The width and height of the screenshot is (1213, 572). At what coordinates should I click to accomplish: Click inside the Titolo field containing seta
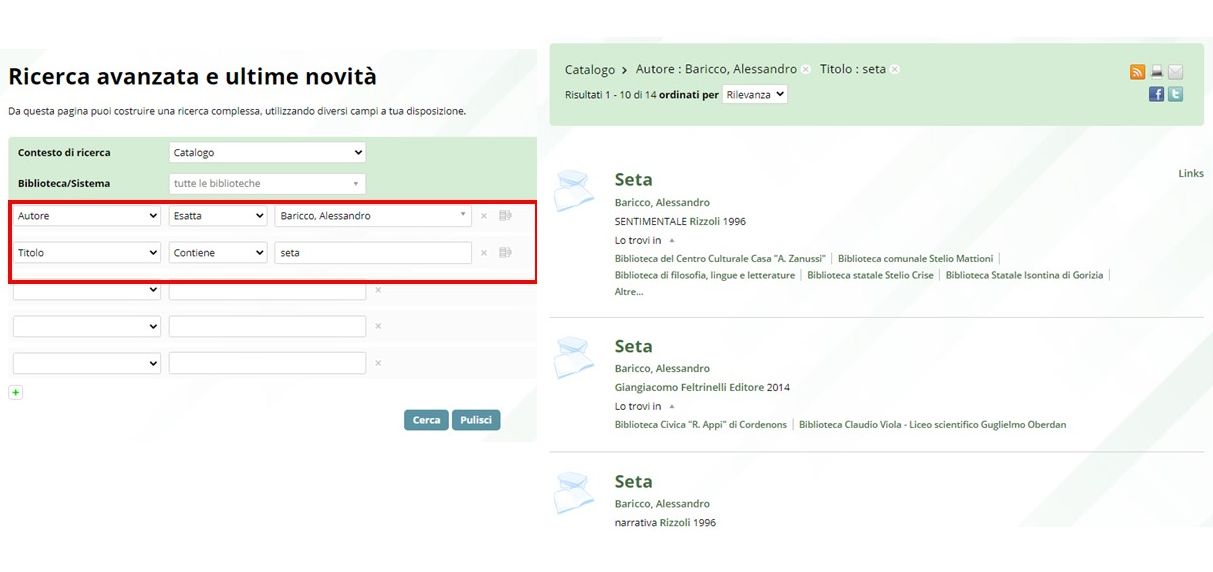(372, 253)
